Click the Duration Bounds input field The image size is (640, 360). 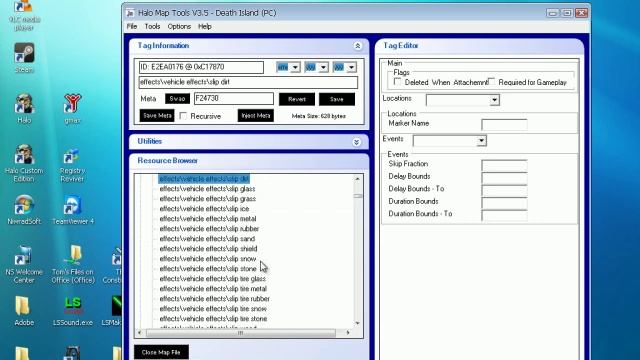tap(504, 202)
